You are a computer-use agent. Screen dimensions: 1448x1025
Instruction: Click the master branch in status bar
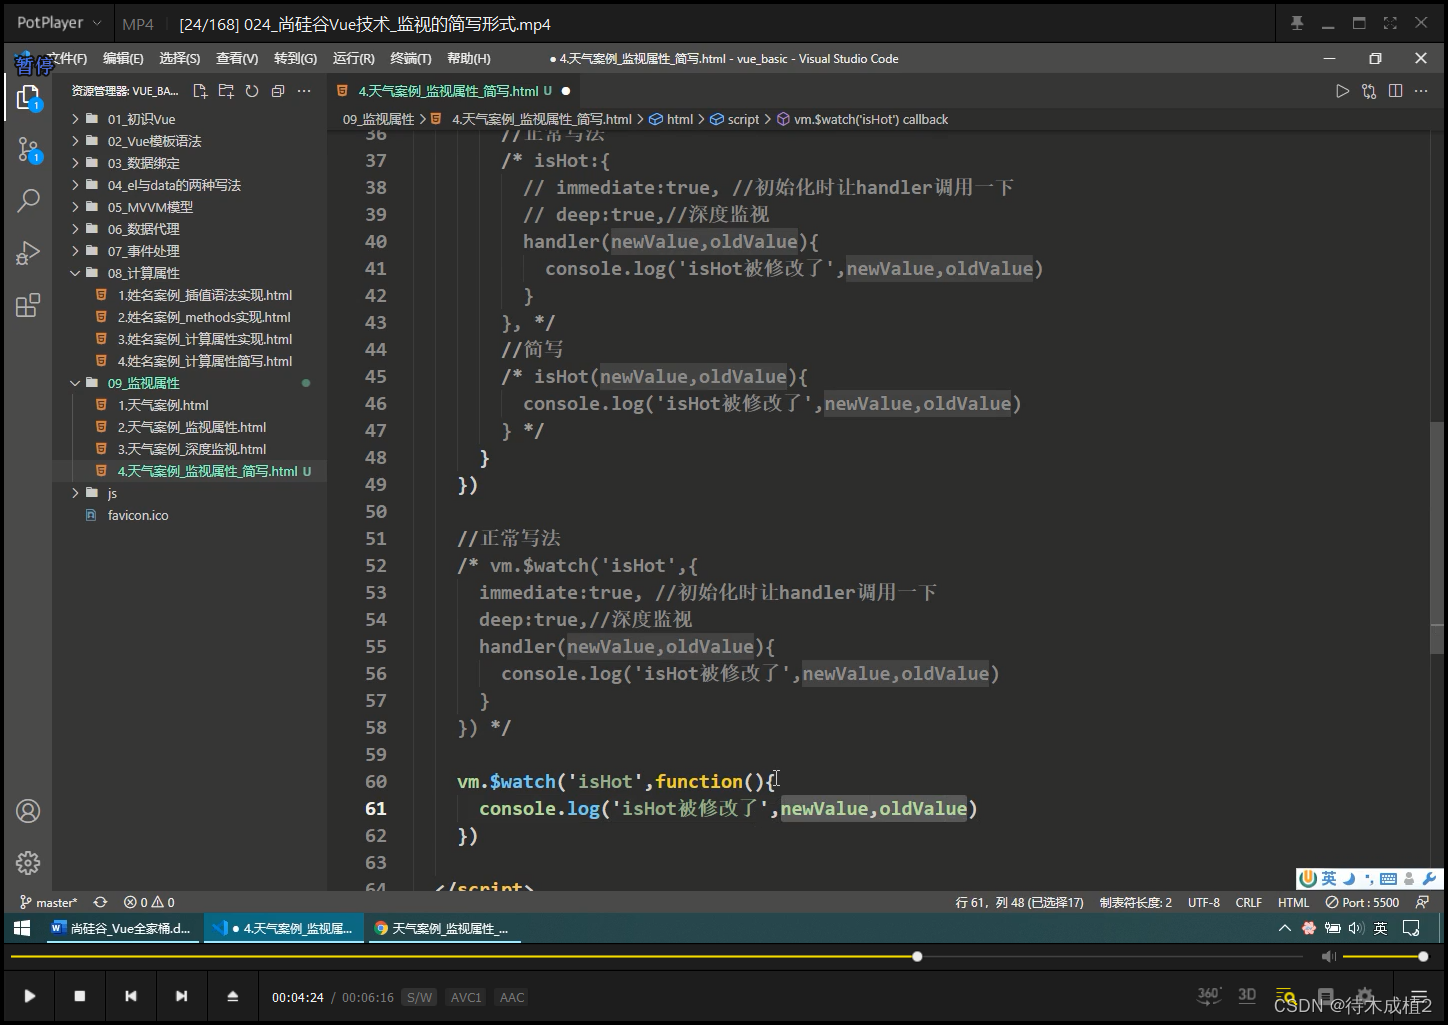tap(48, 902)
